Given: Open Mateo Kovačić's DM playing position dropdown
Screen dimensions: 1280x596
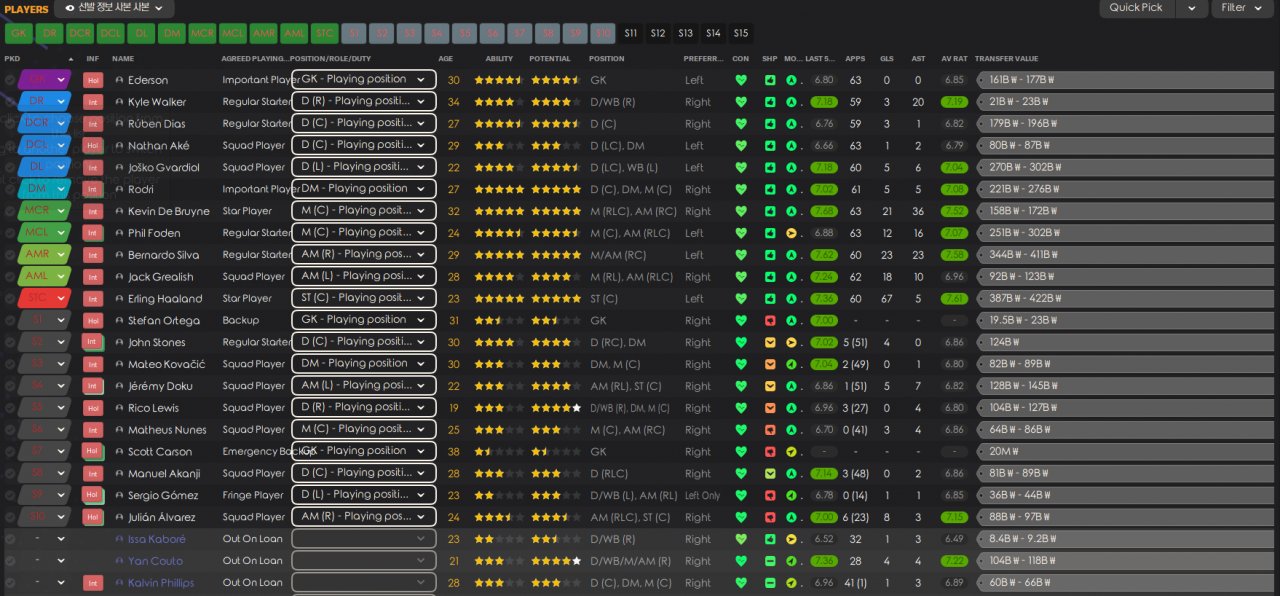Looking at the screenshot, I should (x=364, y=363).
